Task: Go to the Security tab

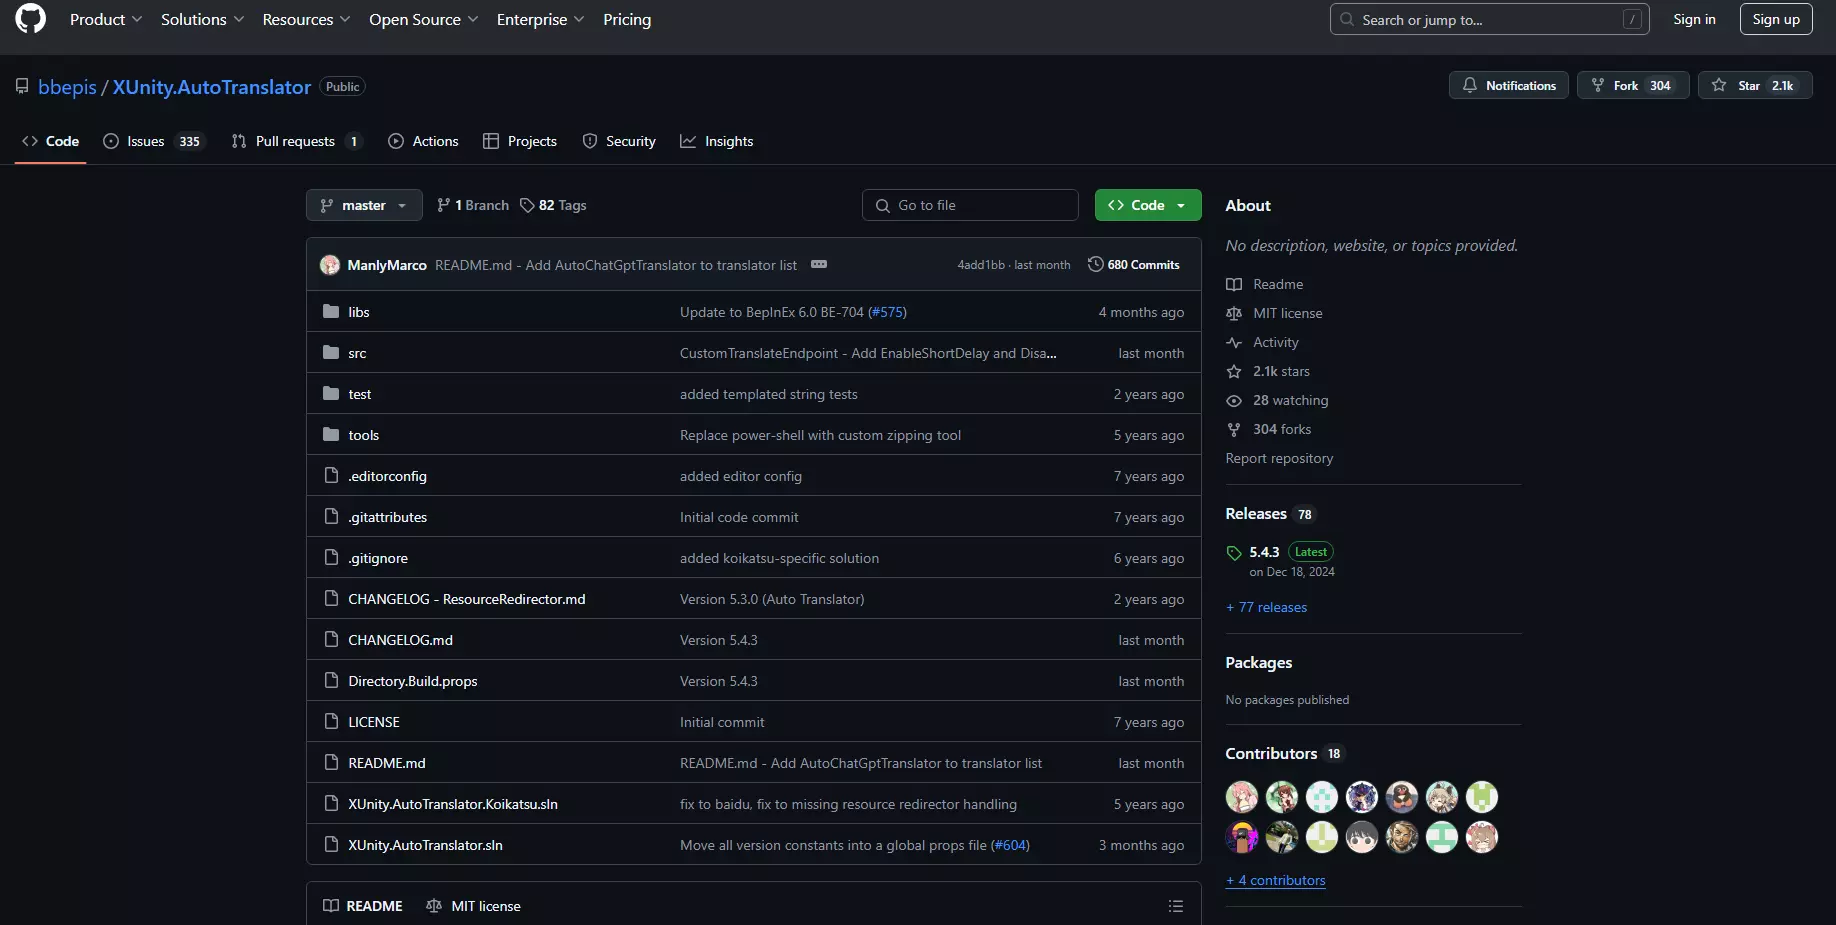Action: pyautogui.click(x=619, y=141)
